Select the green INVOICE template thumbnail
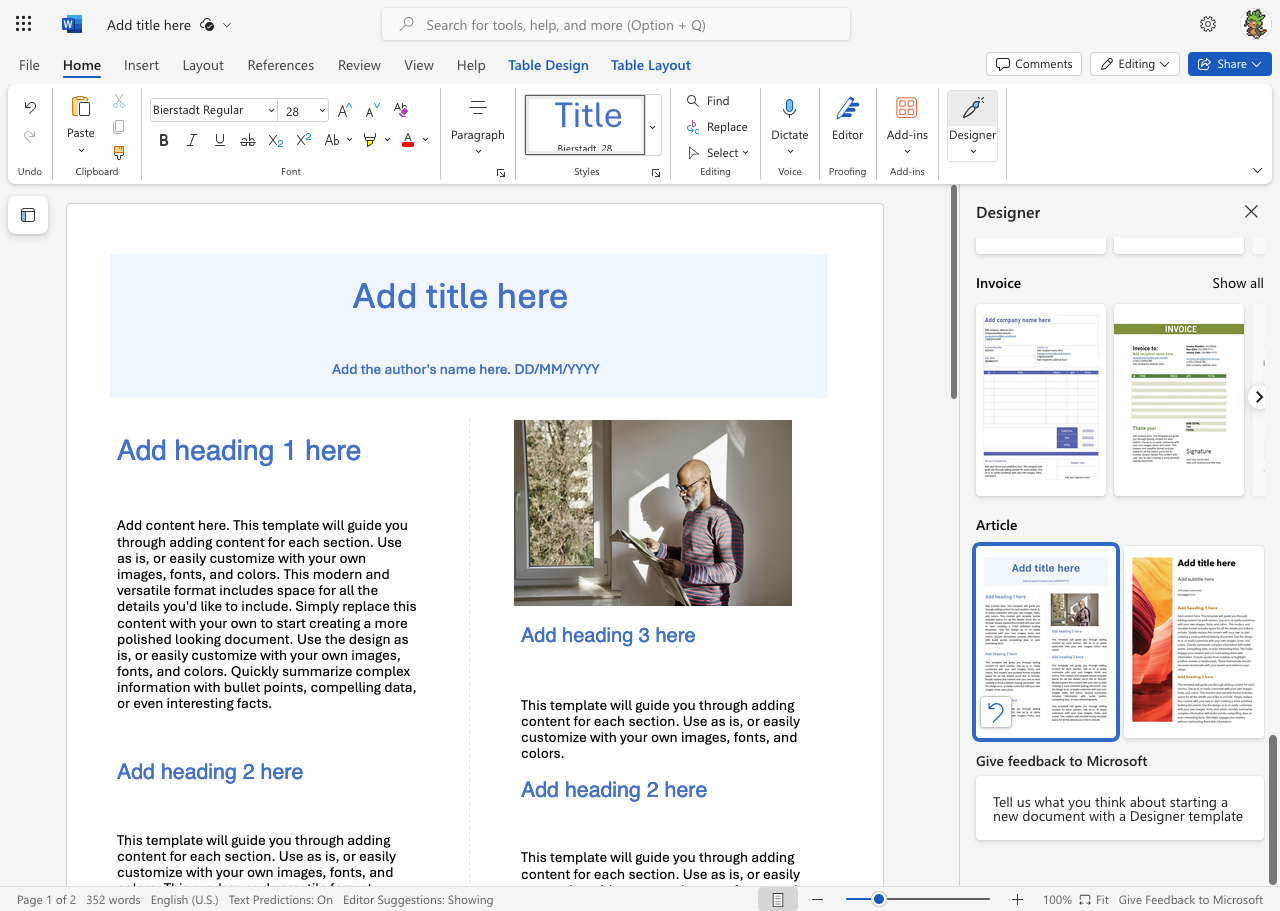The image size is (1280, 911). [x=1179, y=400]
